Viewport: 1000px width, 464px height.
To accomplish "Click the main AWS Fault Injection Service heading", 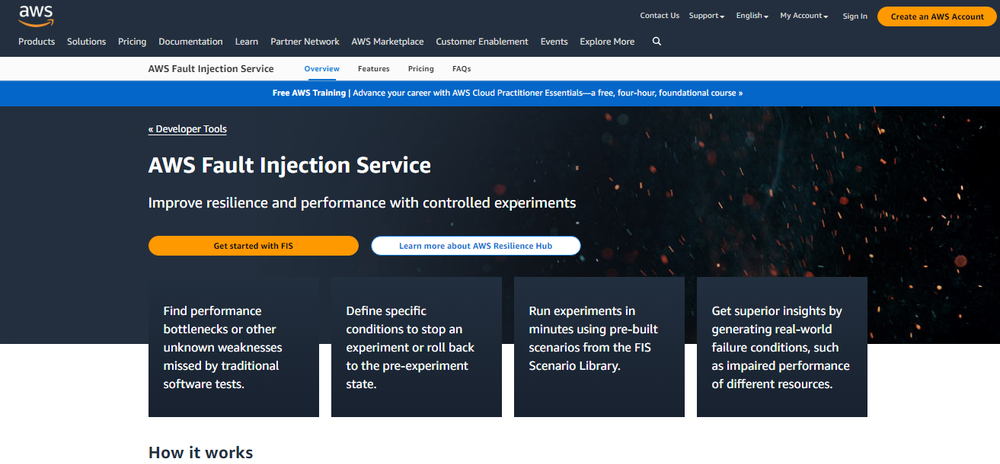I will pos(290,166).
